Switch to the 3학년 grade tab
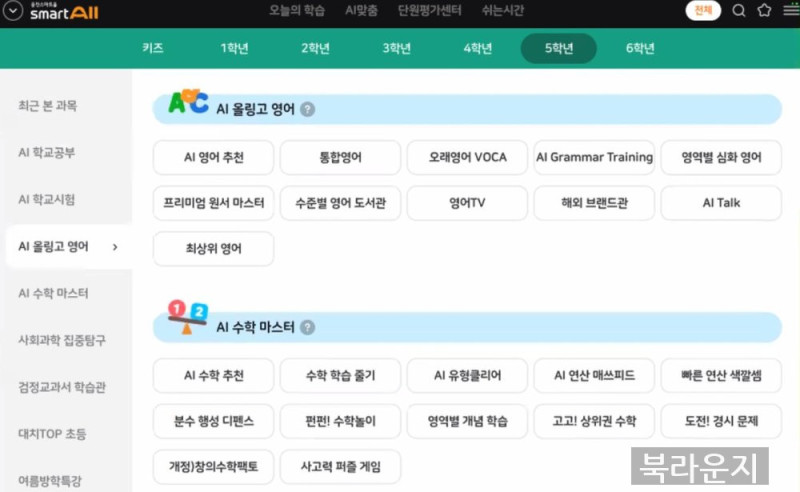The width and height of the screenshot is (800, 492). coord(396,48)
